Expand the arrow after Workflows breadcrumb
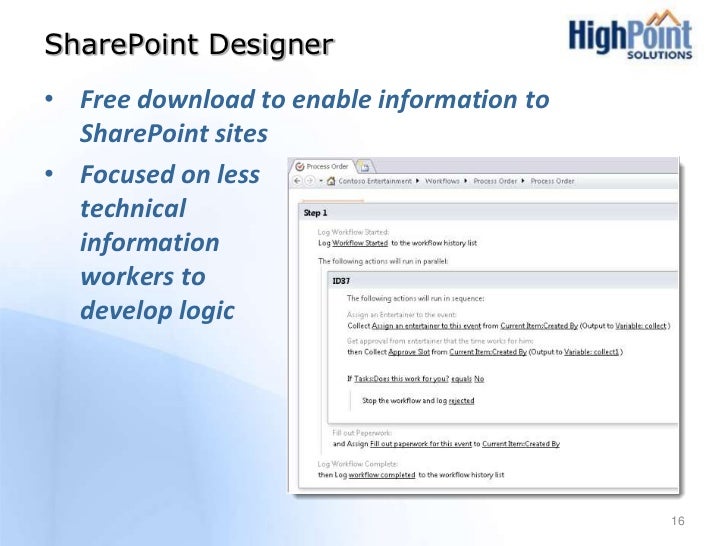The image size is (728, 546). [466, 181]
